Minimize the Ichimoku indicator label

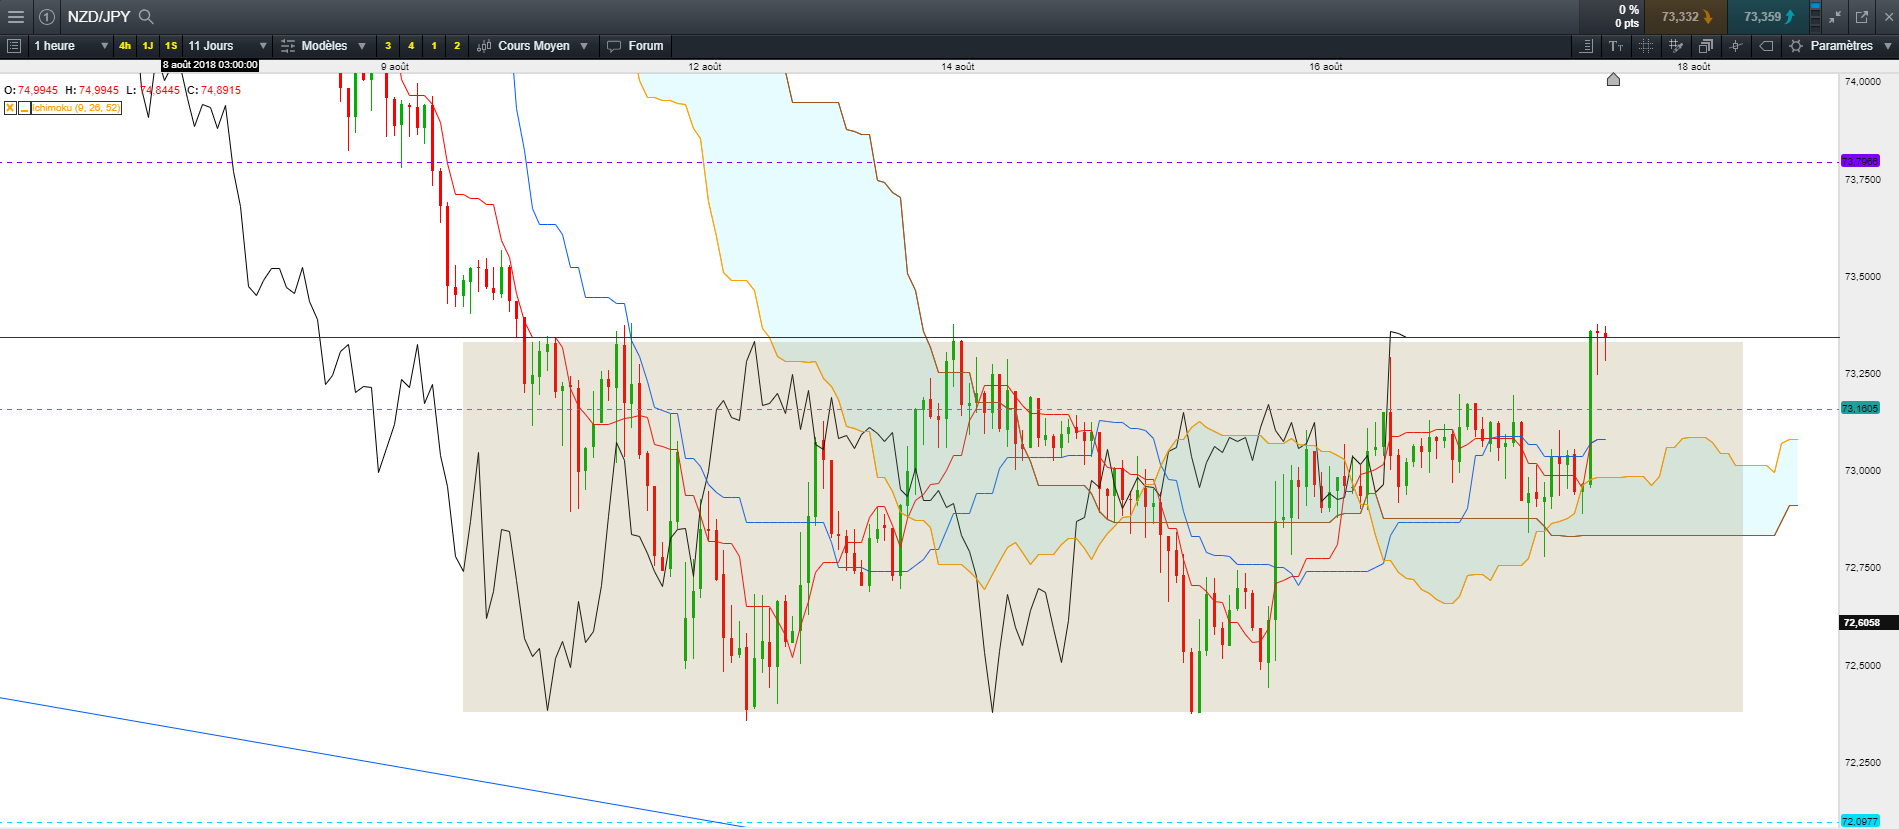point(24,108)
